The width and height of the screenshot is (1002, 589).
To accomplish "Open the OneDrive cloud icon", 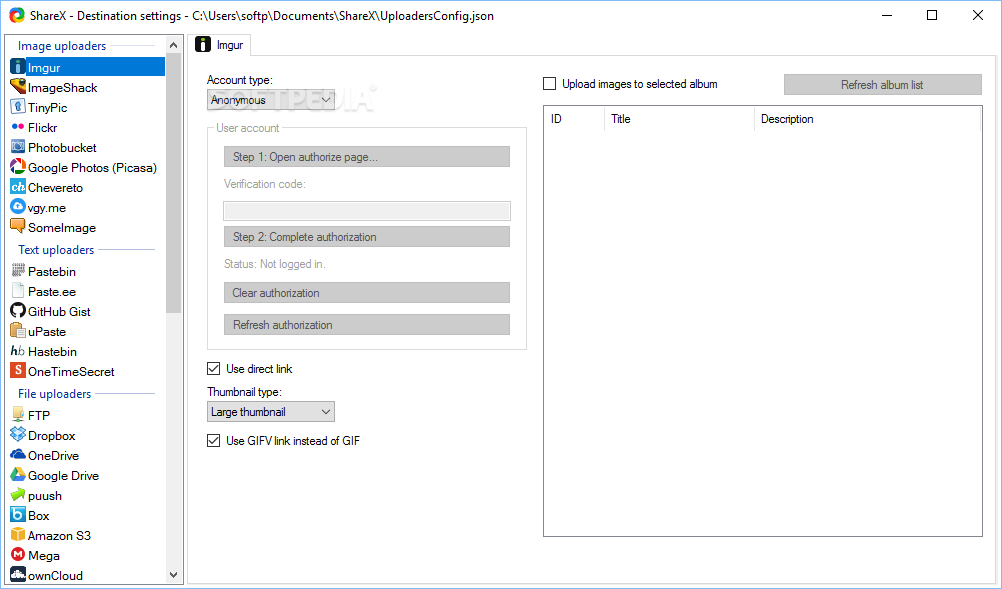I will 18,455.
